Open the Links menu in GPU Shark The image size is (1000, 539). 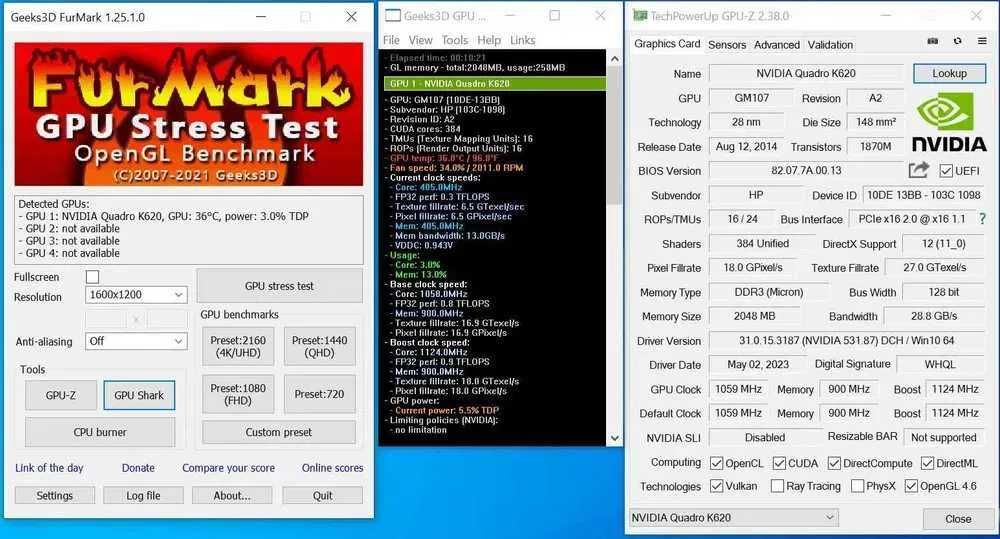522,40
